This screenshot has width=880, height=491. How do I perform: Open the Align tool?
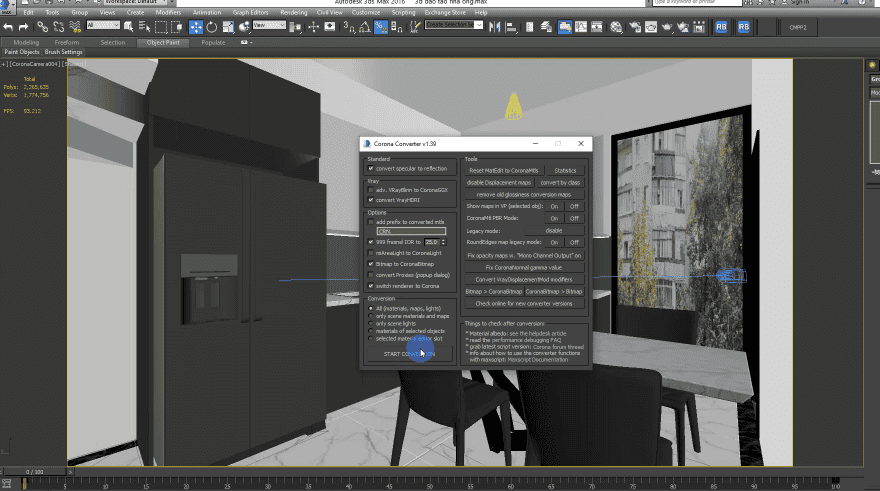pos(511,27)
